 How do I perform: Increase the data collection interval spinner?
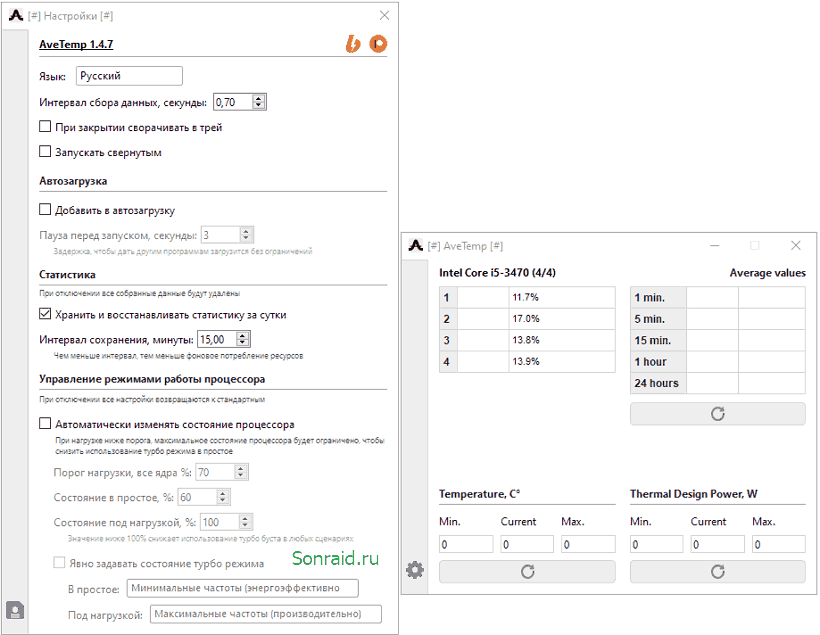(x=259, y=98)
